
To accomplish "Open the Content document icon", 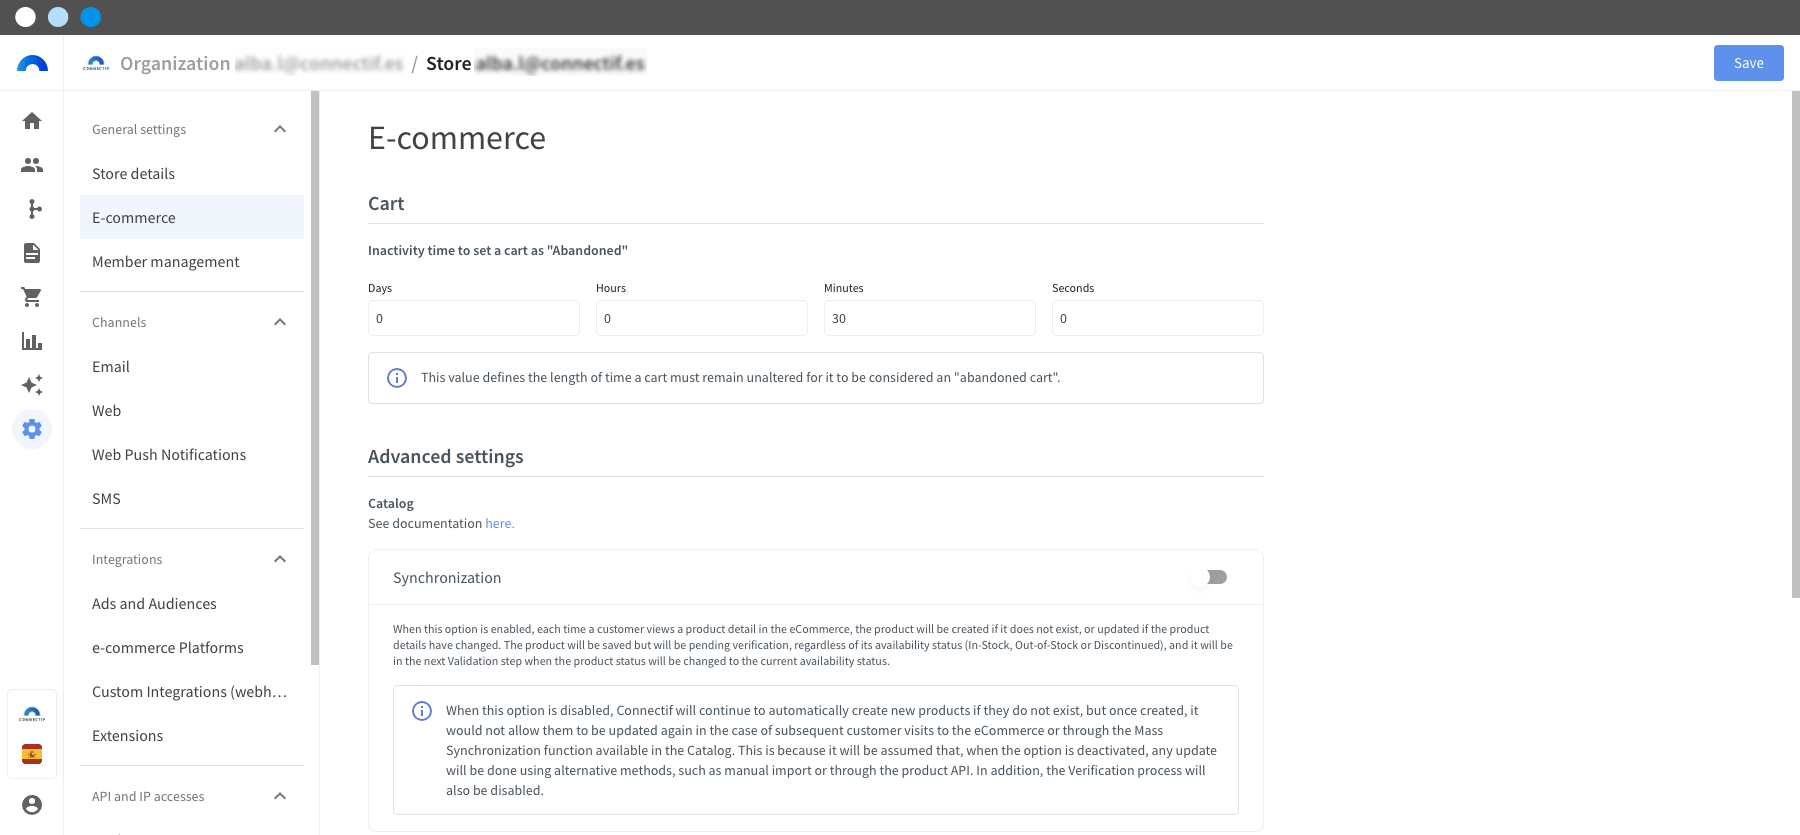I will [x=32, y=253].
